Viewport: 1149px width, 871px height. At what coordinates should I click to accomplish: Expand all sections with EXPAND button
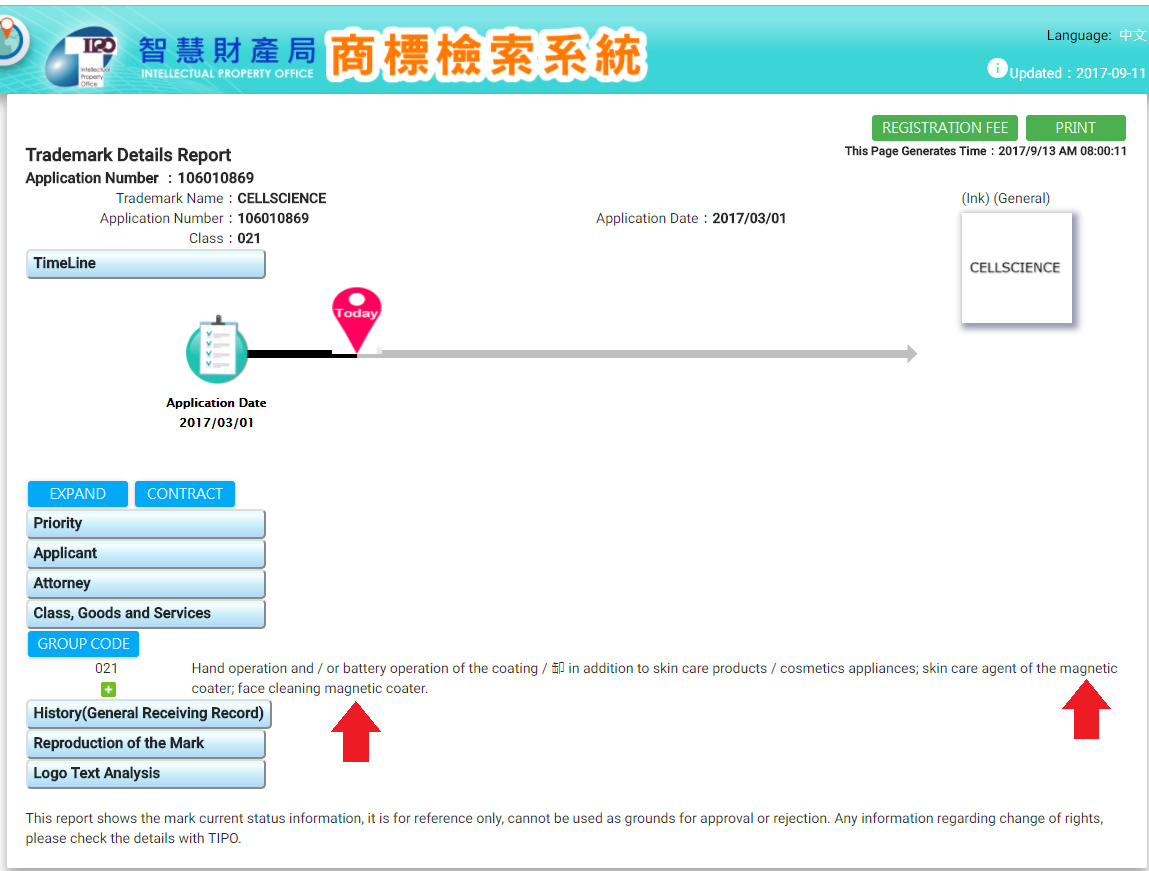pos(78,494)
